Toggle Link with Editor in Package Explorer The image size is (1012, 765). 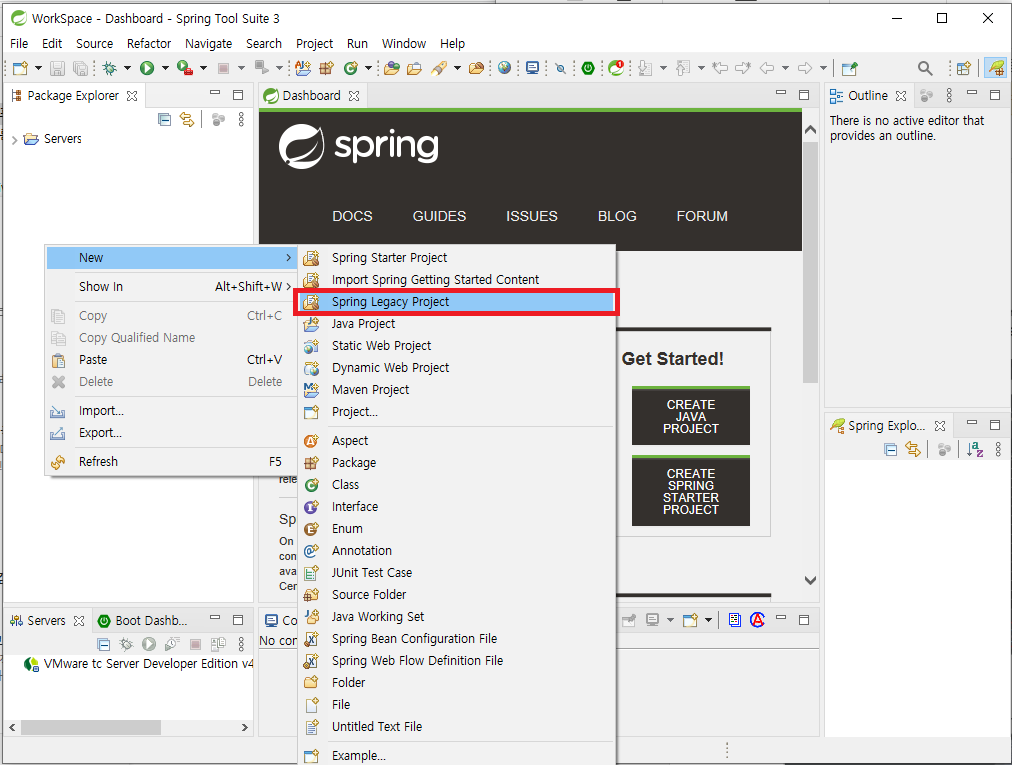[187, 119]
